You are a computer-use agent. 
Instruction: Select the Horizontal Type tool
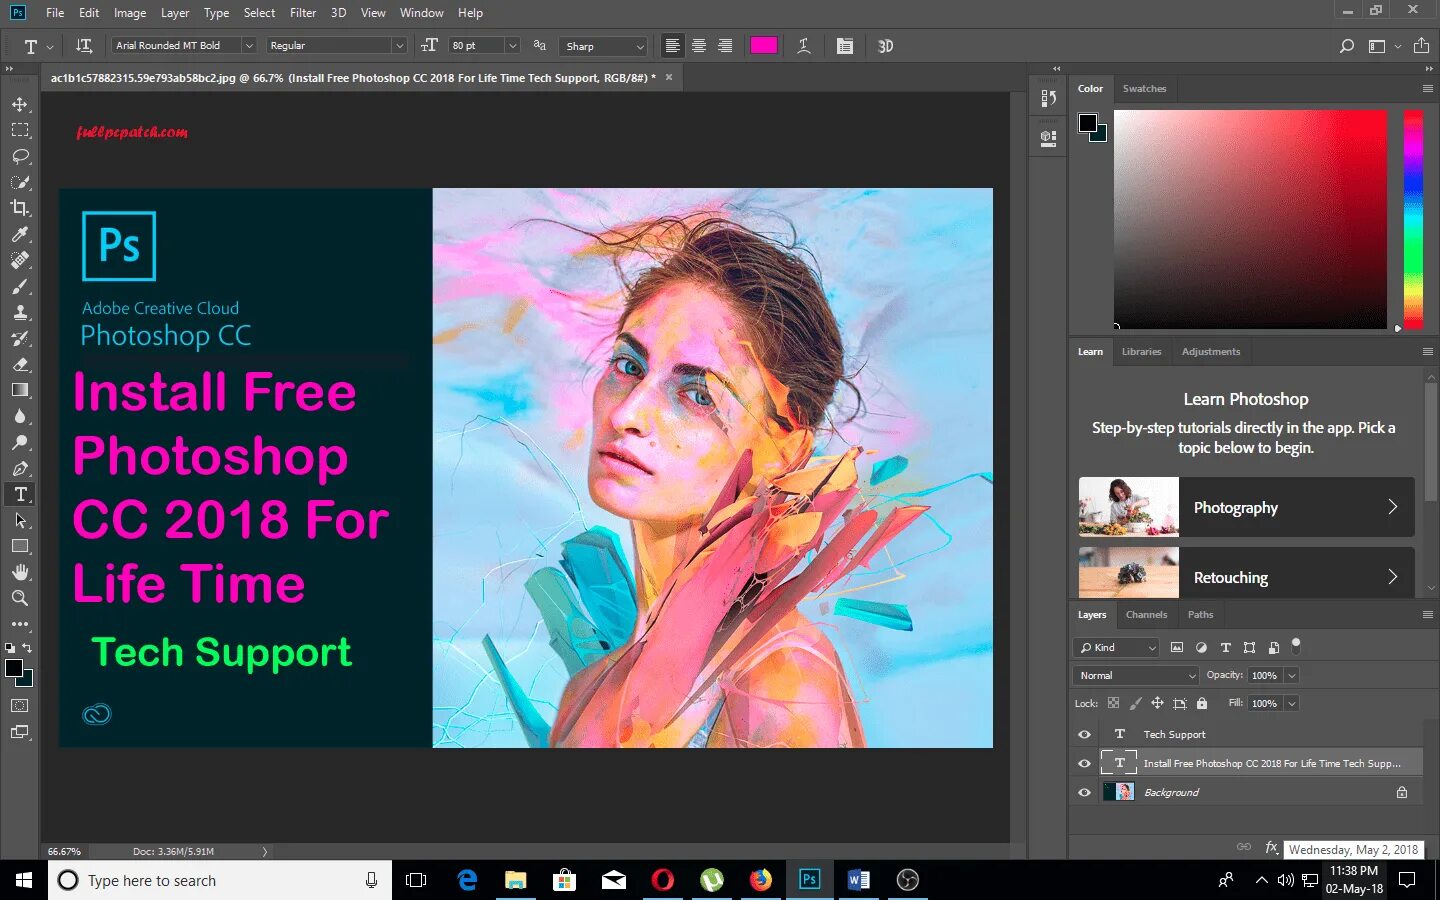click(x=20, y=494)
